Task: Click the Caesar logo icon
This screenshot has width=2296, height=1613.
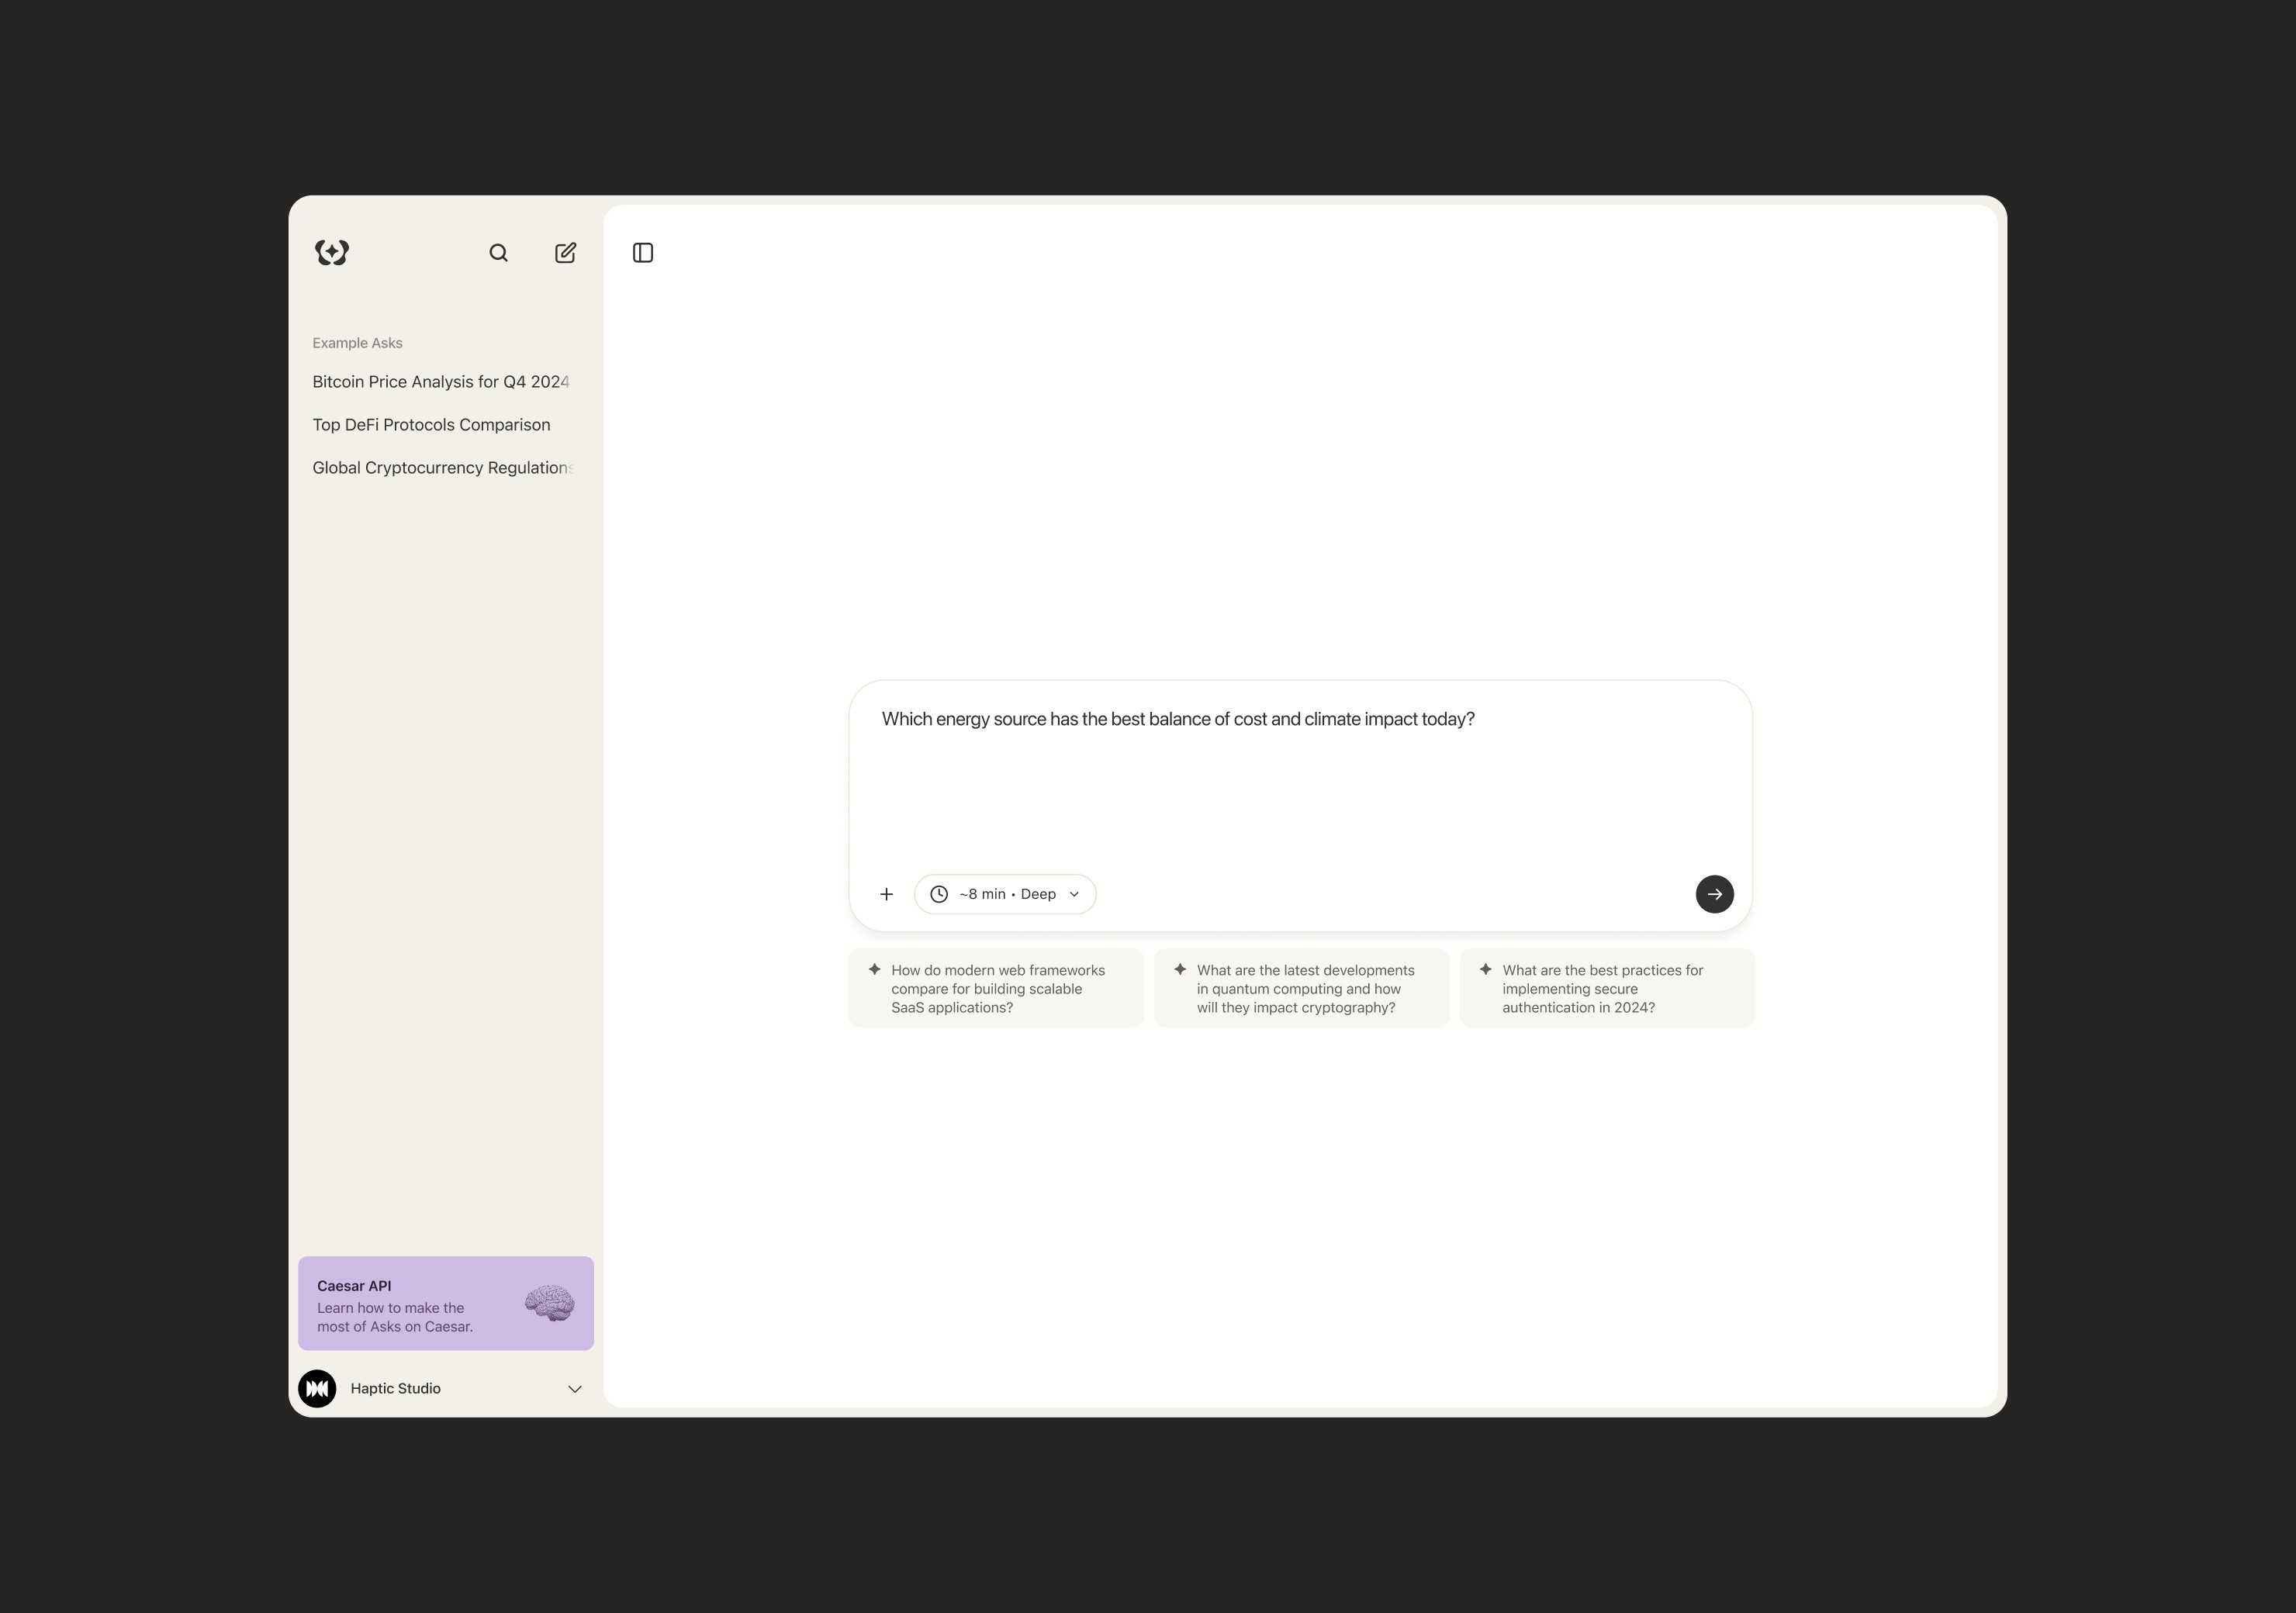Action: click(332, 252)
